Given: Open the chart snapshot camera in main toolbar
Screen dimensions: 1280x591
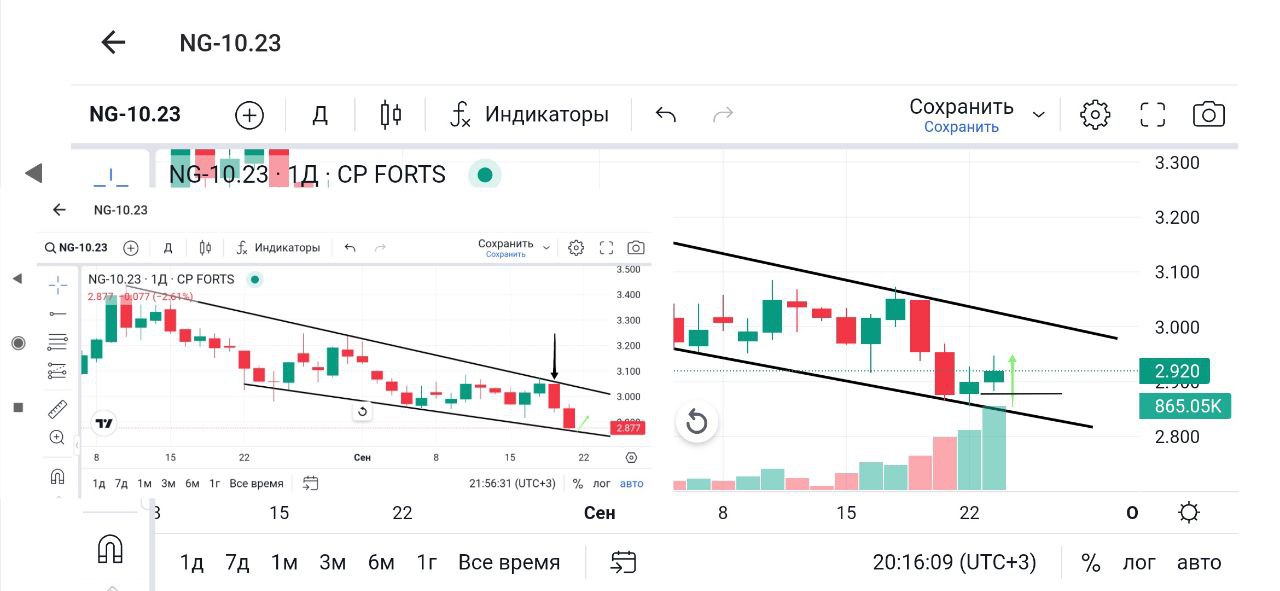Looking at the screenshot, I should click(x=1209, y=114).
